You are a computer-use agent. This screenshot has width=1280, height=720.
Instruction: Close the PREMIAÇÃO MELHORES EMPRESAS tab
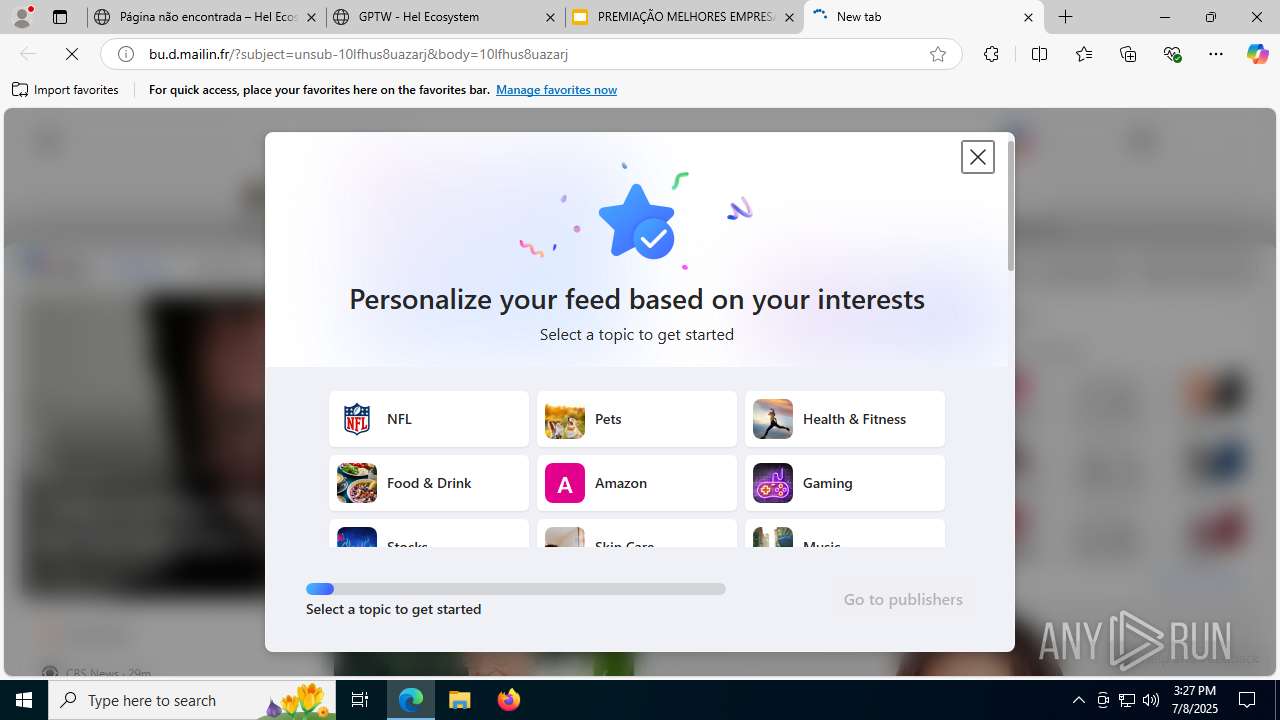tap(789, 17)
